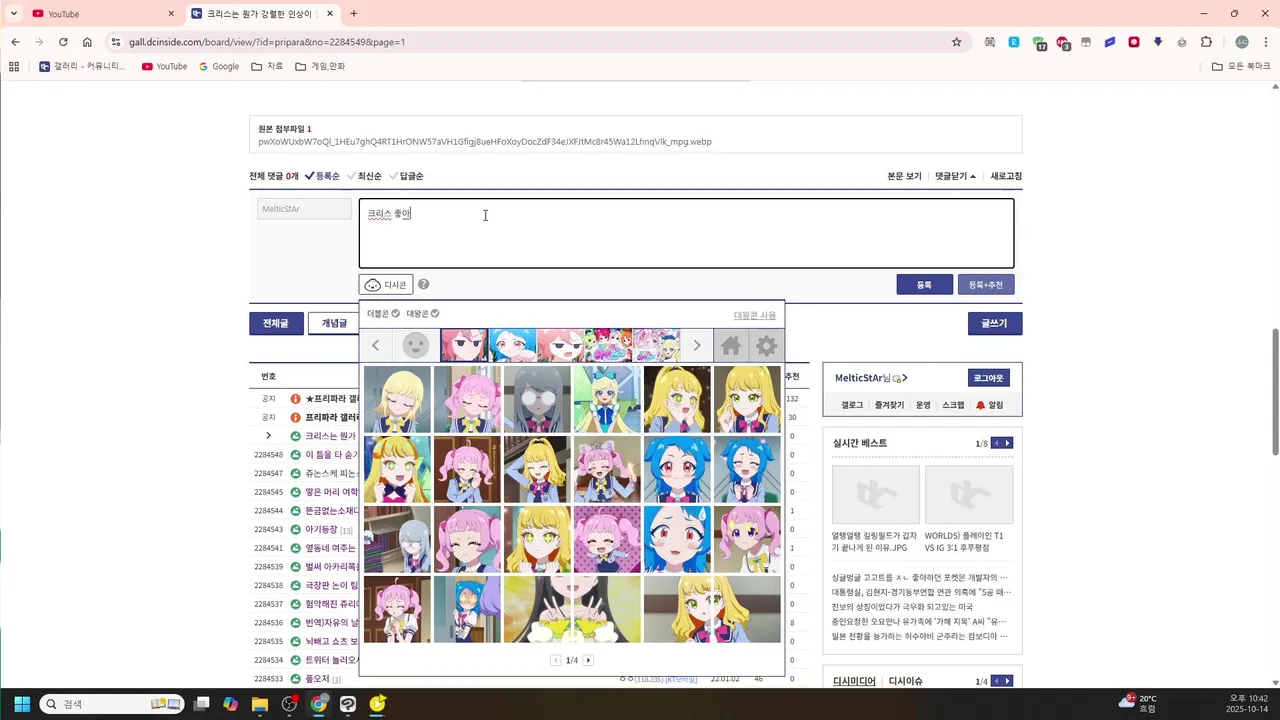Go to previous page of emoticons
This screenshot has height=720, width=1280.
click(x=556, y=660)
